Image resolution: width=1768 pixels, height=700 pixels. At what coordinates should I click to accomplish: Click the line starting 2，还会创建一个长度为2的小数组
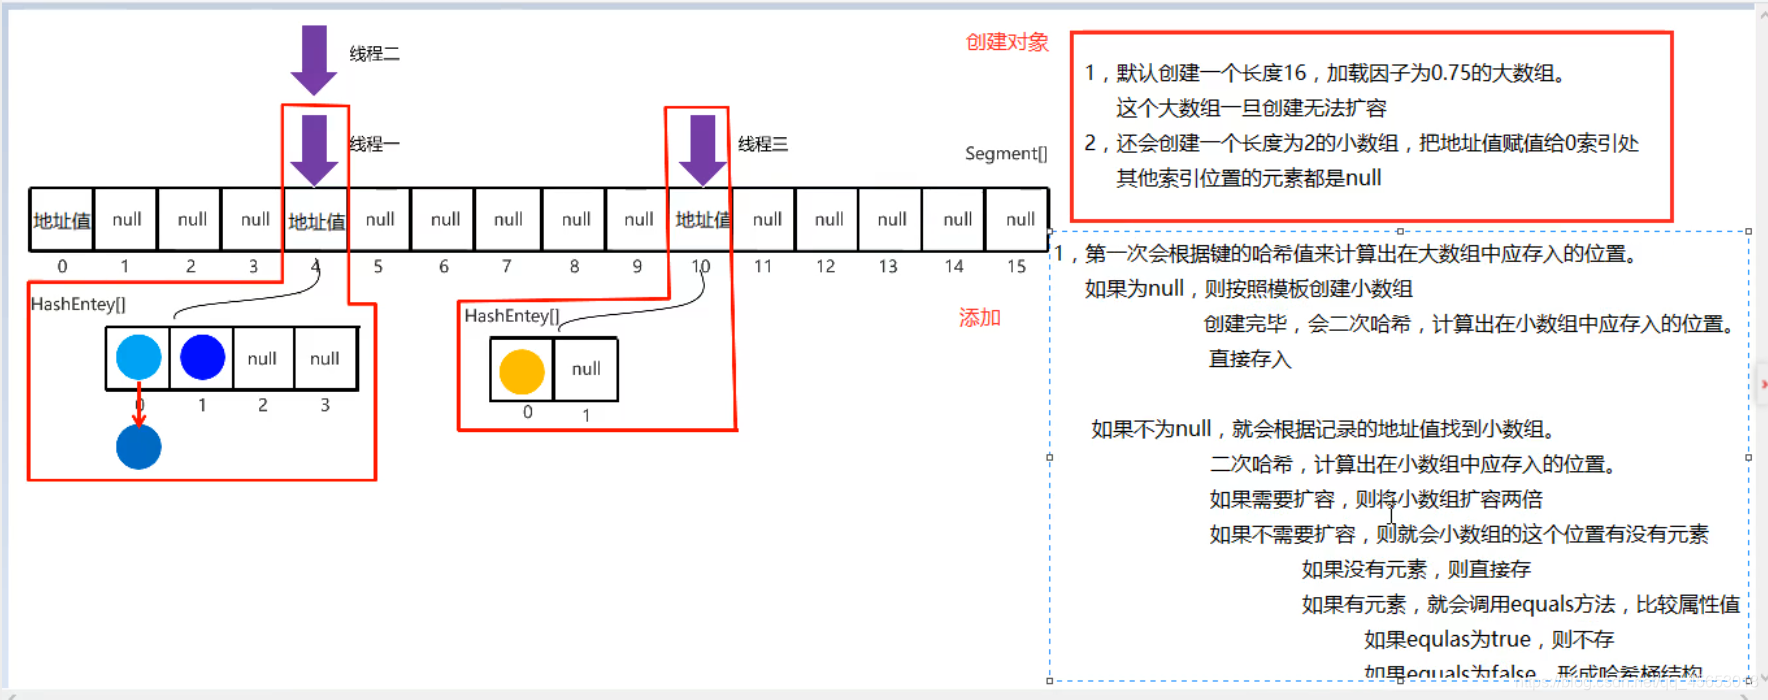[1361, 143]
